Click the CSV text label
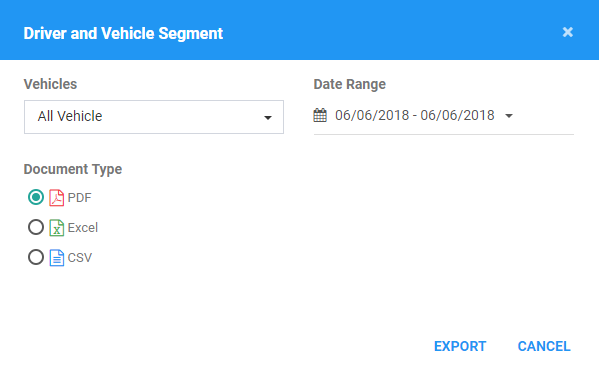The height and width of the screenshot is (378, 599). pyautogui.click(x=80, y=258)
